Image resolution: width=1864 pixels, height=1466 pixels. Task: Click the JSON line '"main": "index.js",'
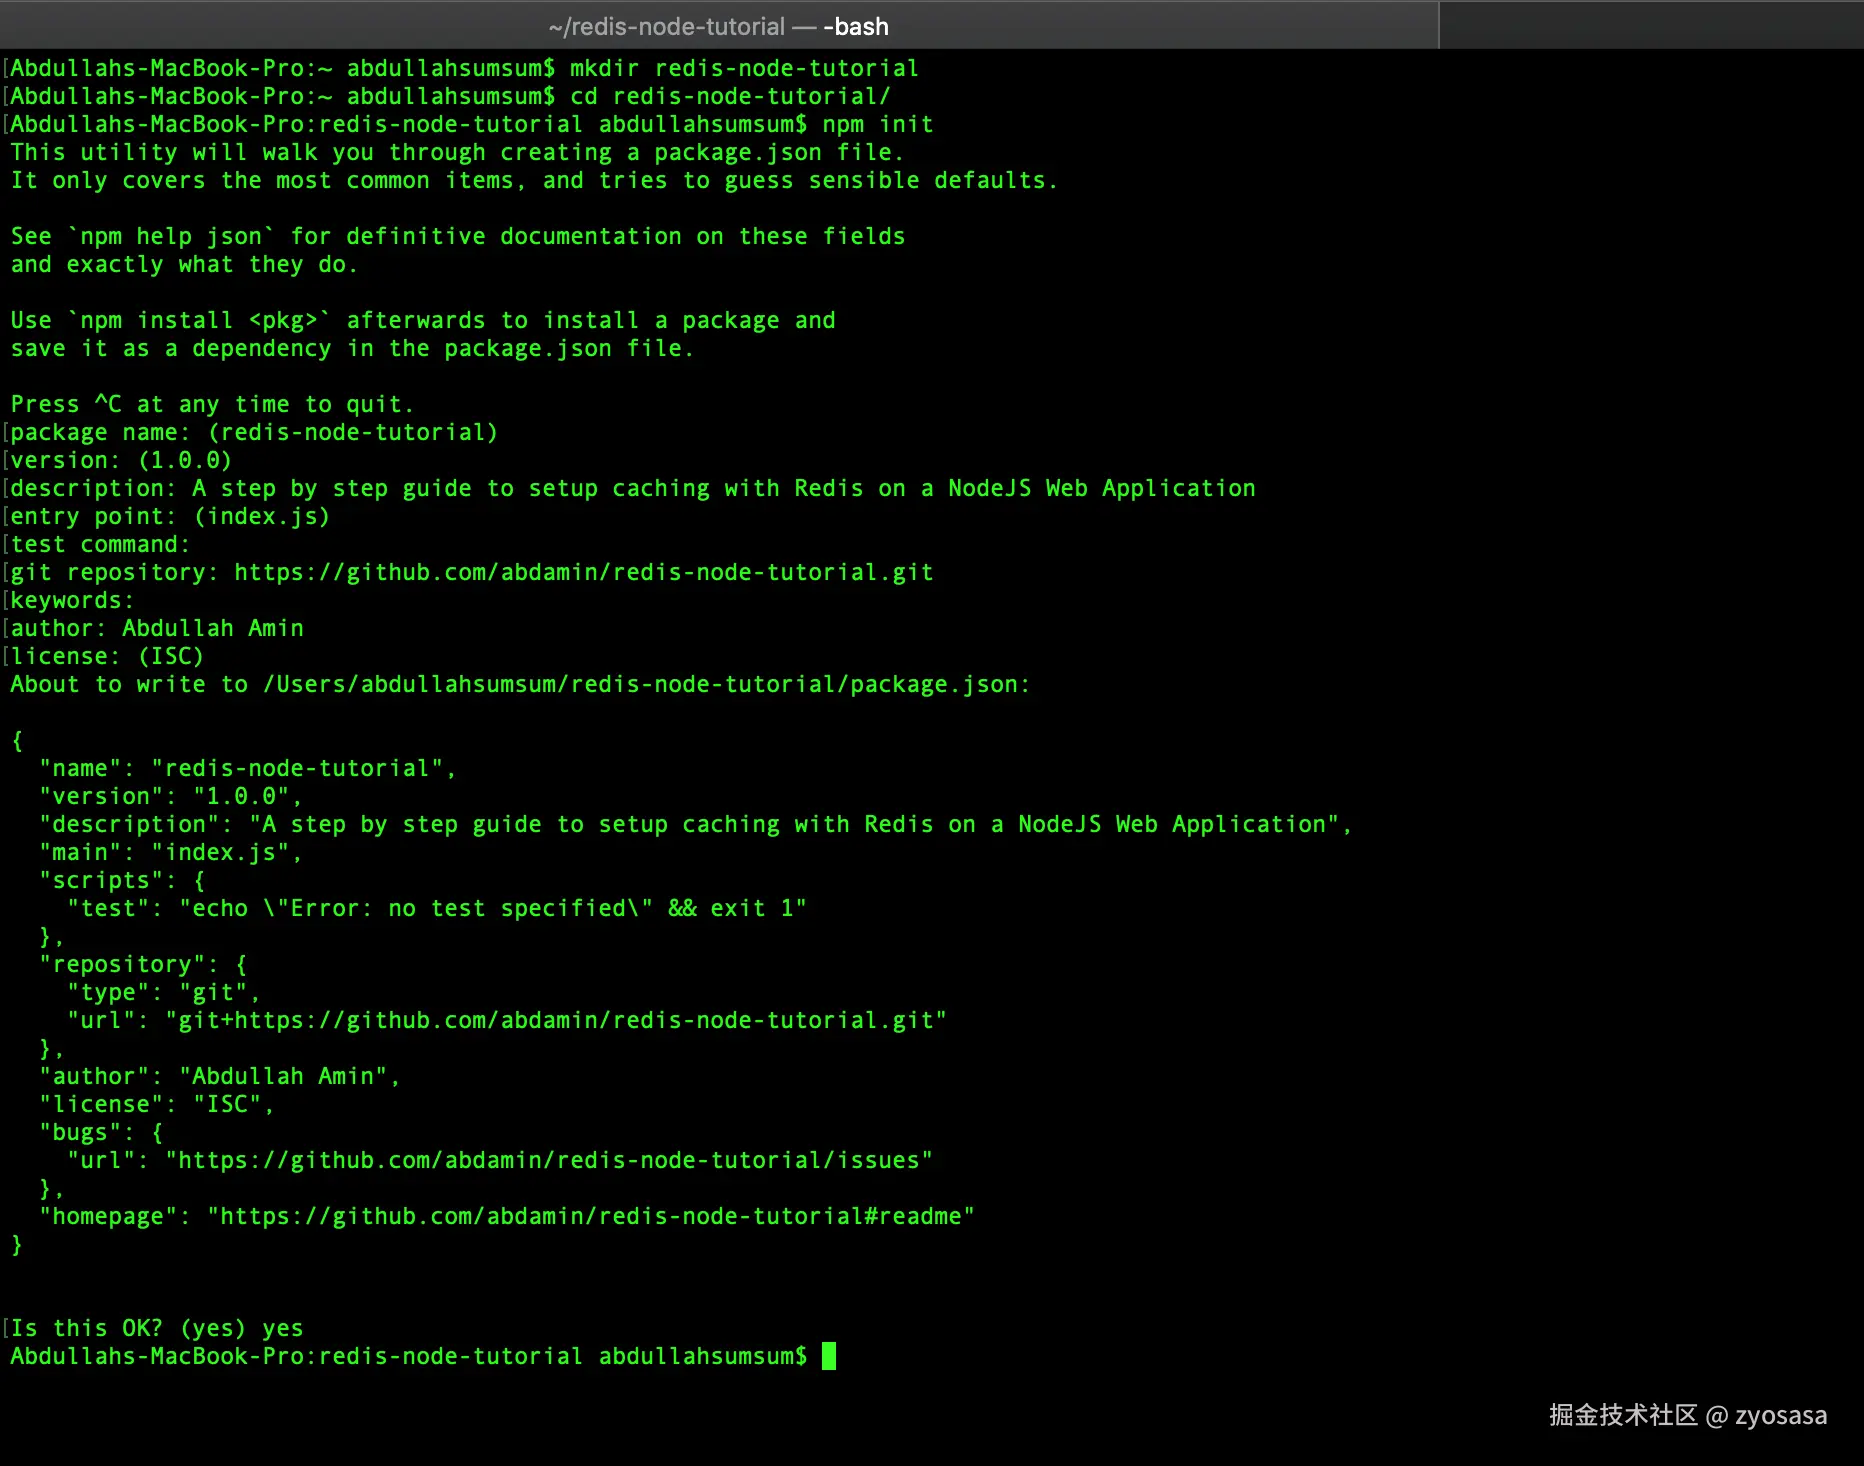pyautogui.click(x=170, y=852)
